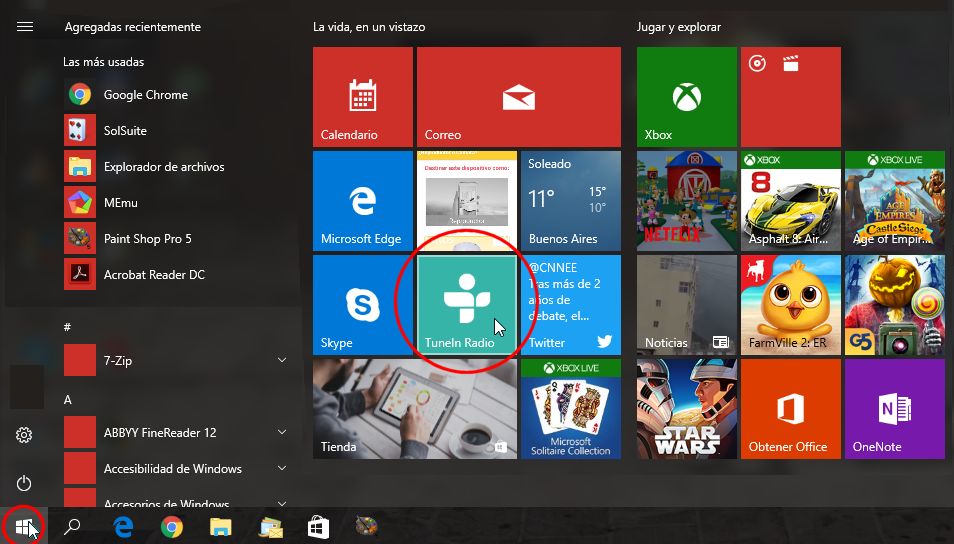Open the phone companion tile above TuneIn
This screenshot has width=954, height=544.
click(x=467, y=201)
